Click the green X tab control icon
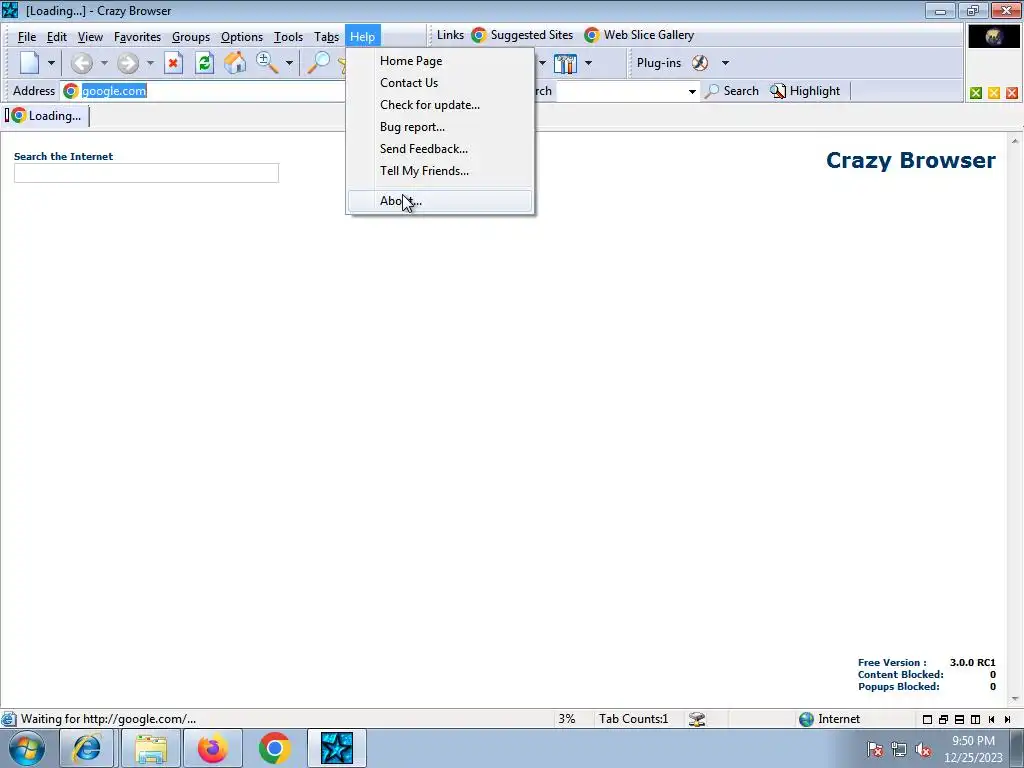The width and height of the screenshot is (1024, 768). pos(976,93)
